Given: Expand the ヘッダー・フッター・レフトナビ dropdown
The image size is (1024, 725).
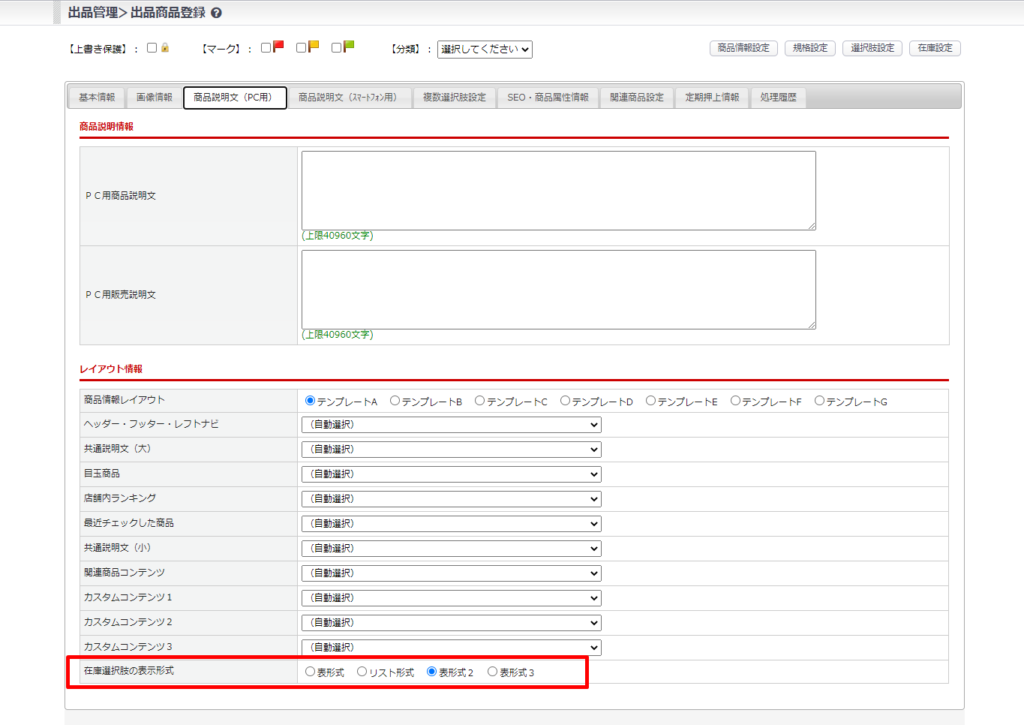Looking at the screenshot, I should [x=451, y=425].
